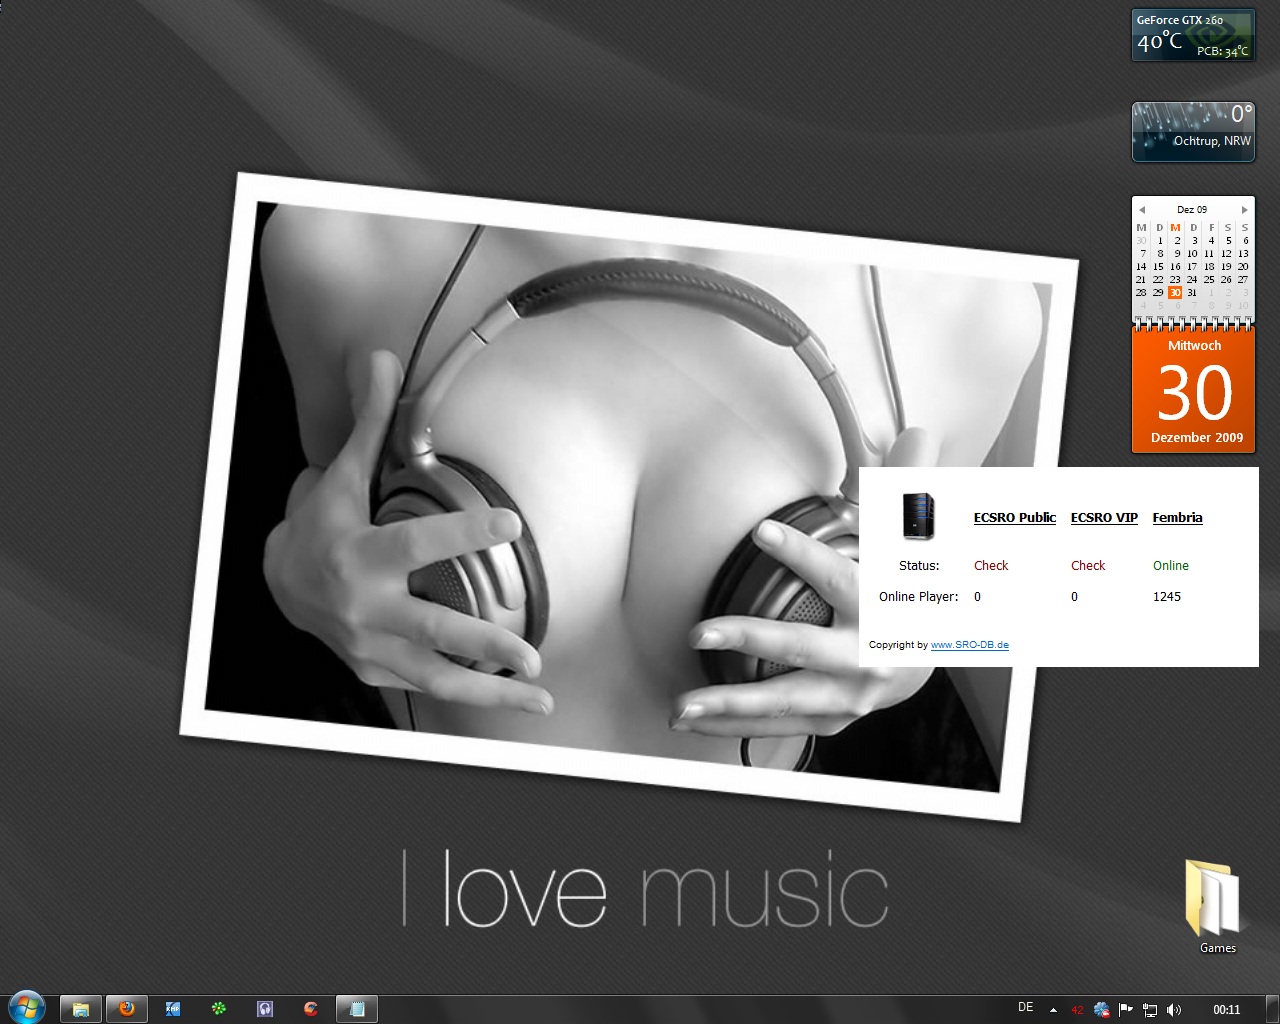The height and width of the screenshot is (1024, 1280).
Task: Launch the red swirl CCleaner icon
Action: pos(311,1009)
